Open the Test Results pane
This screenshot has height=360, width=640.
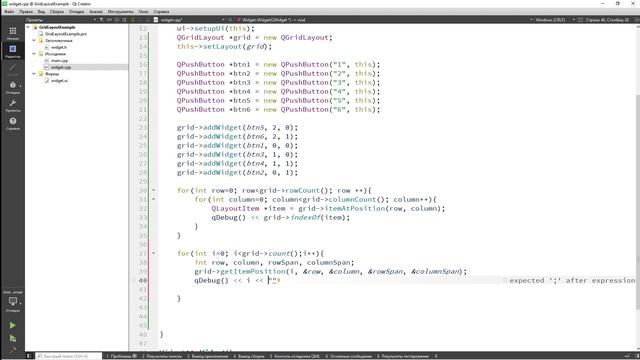click(402, 356)
